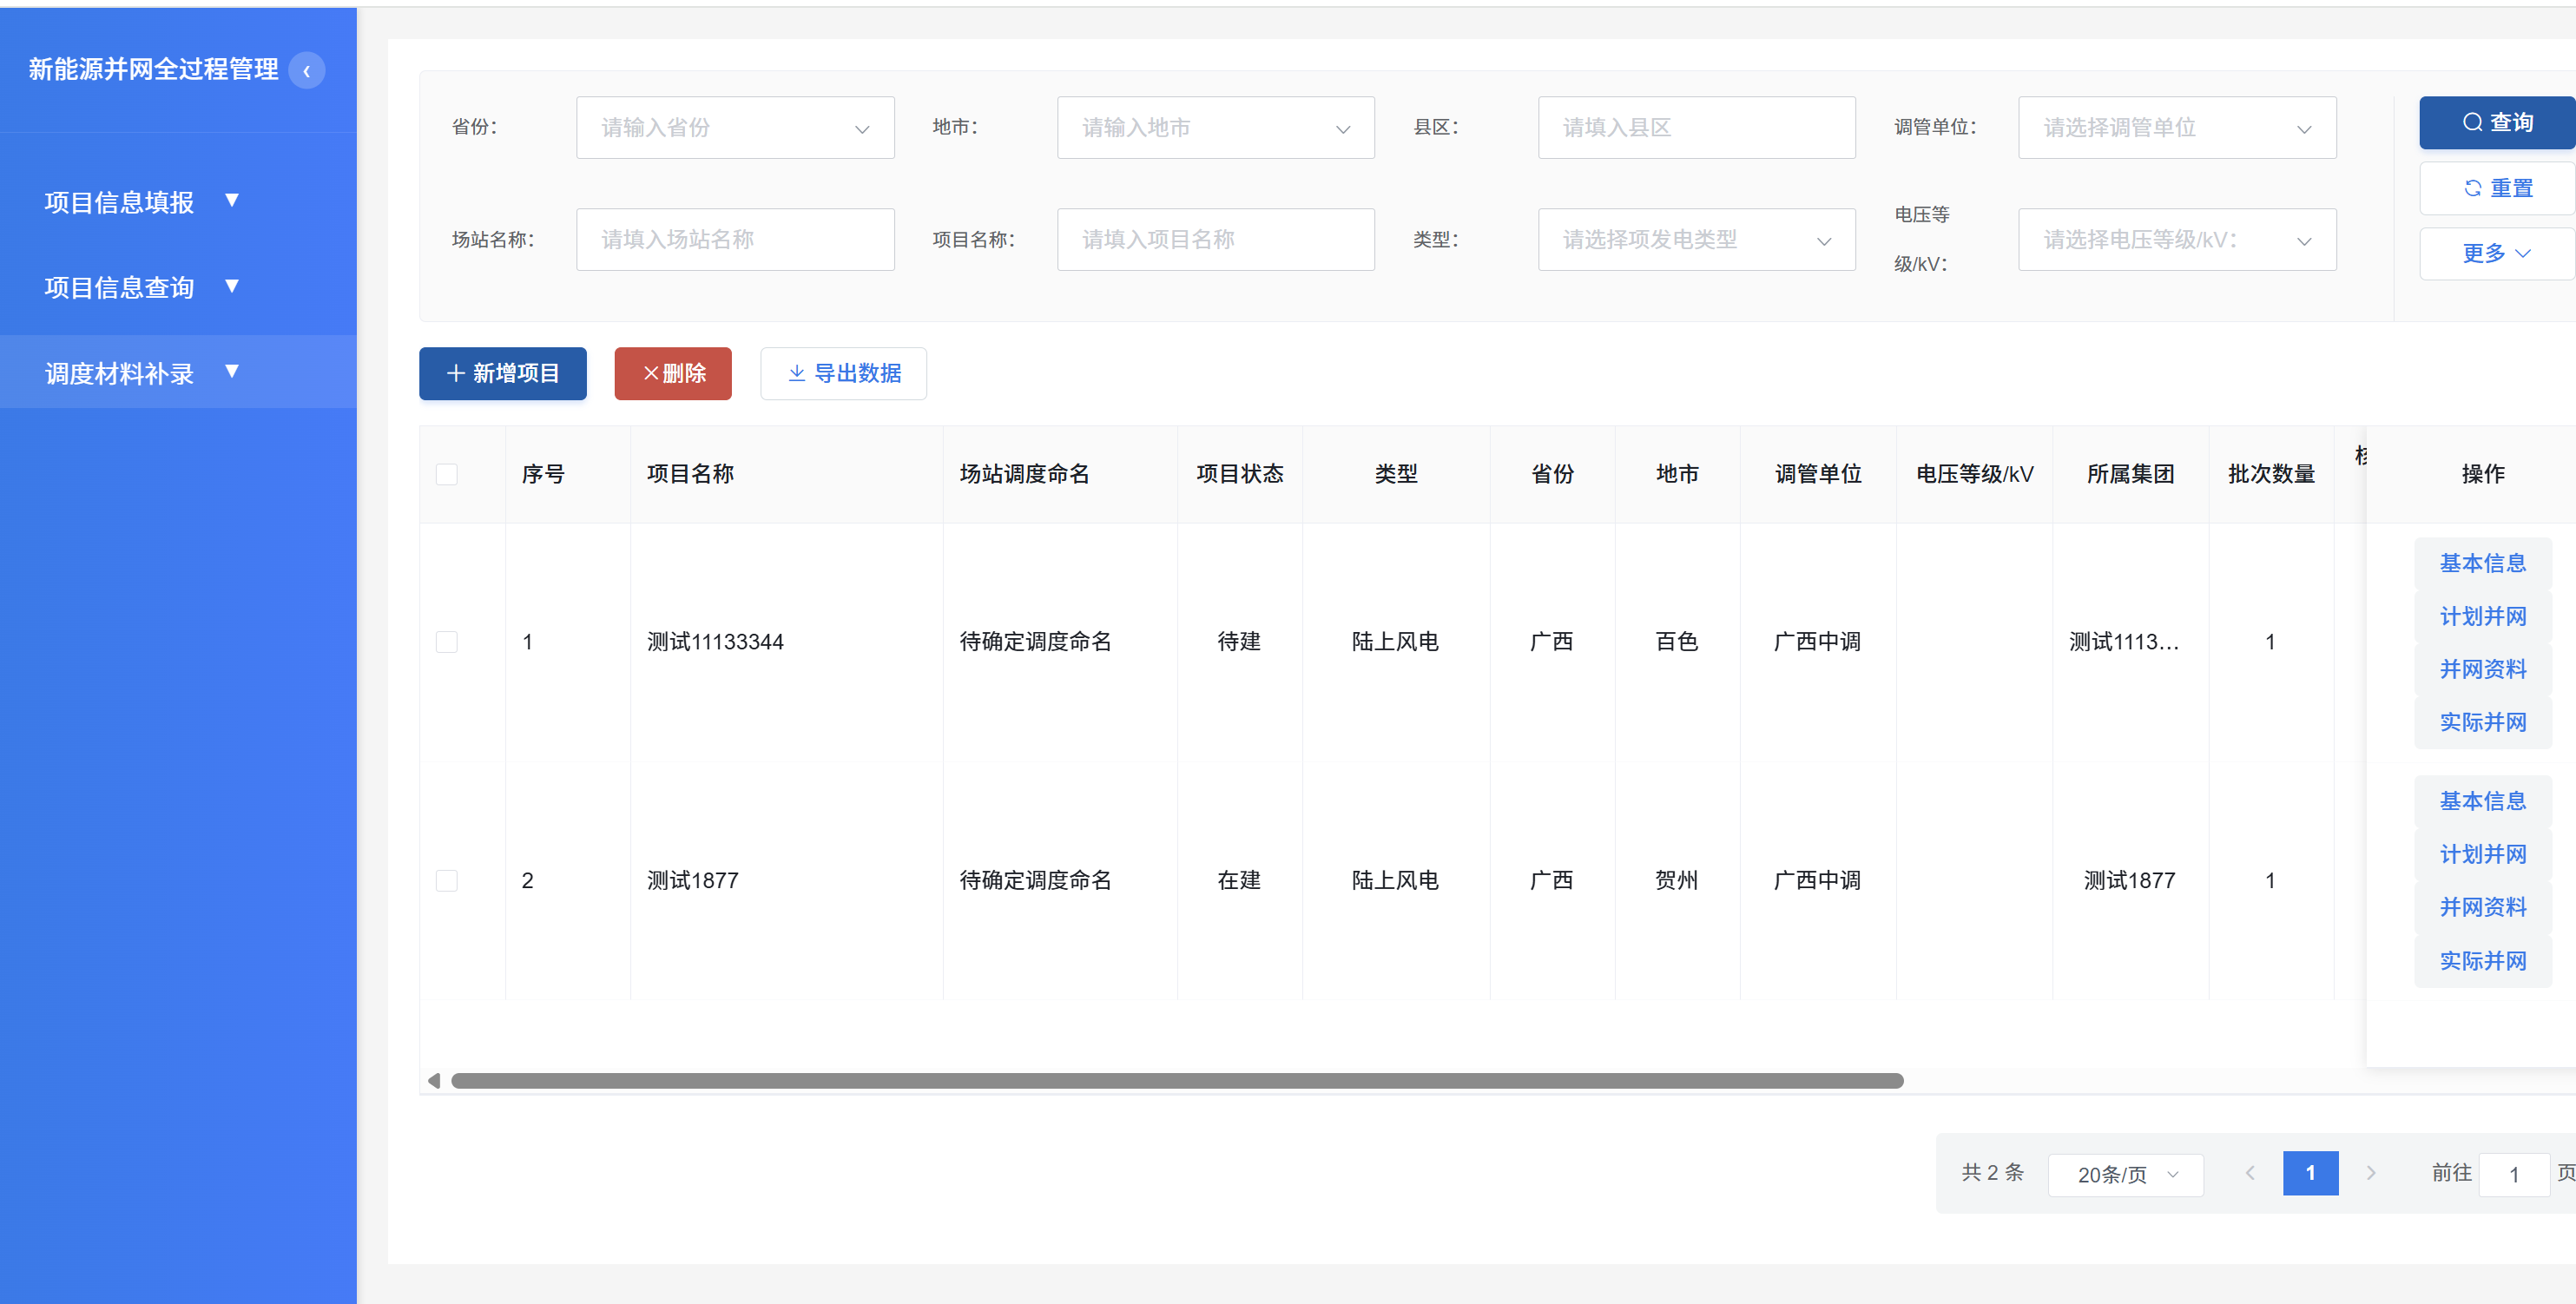Screen dimensions: 2576x1304
Task: Open the 电压等级/kV dropdown
Action: [2177, 240]
